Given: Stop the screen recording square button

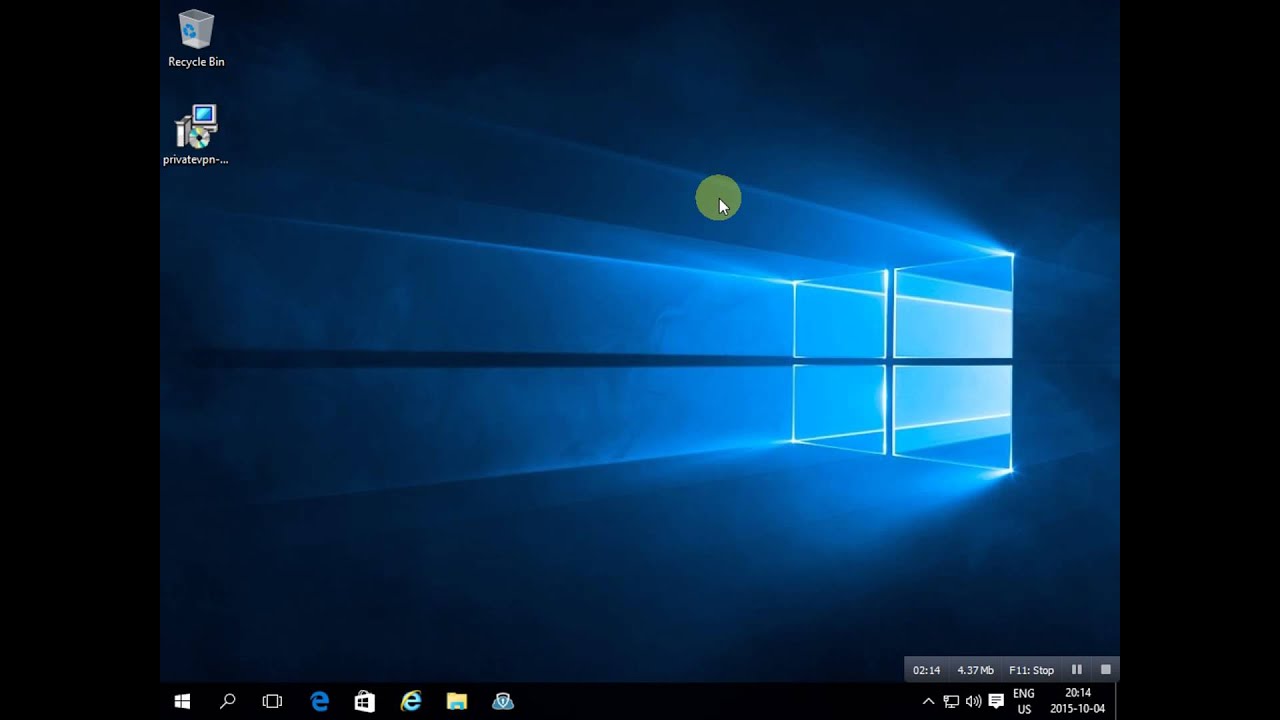Looking at the screenshot, I should [x=1106, y=670].
